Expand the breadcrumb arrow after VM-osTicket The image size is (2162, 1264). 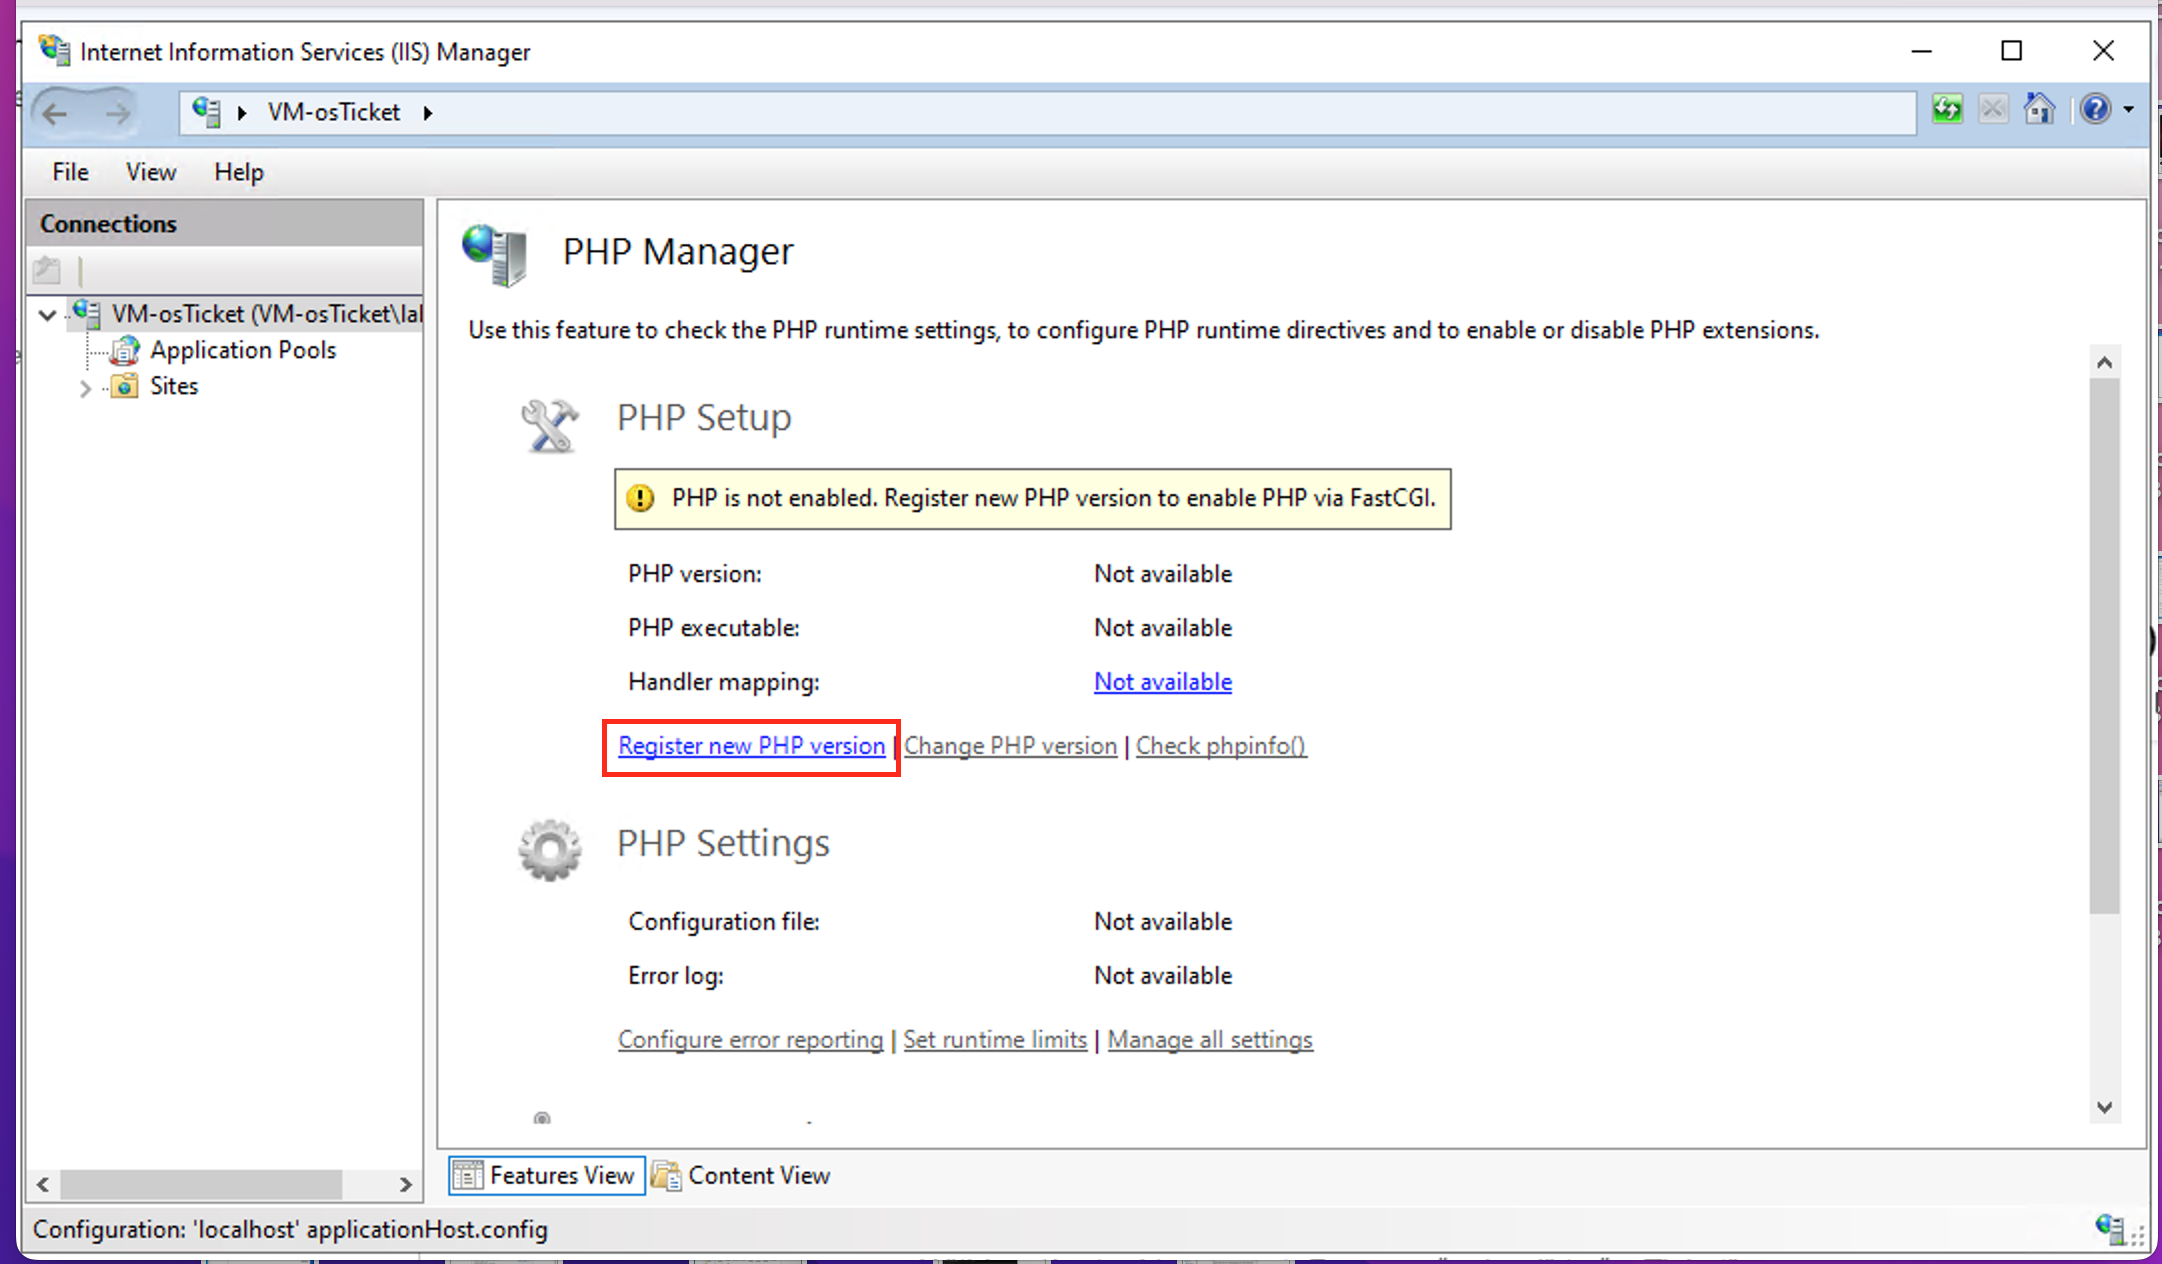pyautogui.click(x=428, y=113)
